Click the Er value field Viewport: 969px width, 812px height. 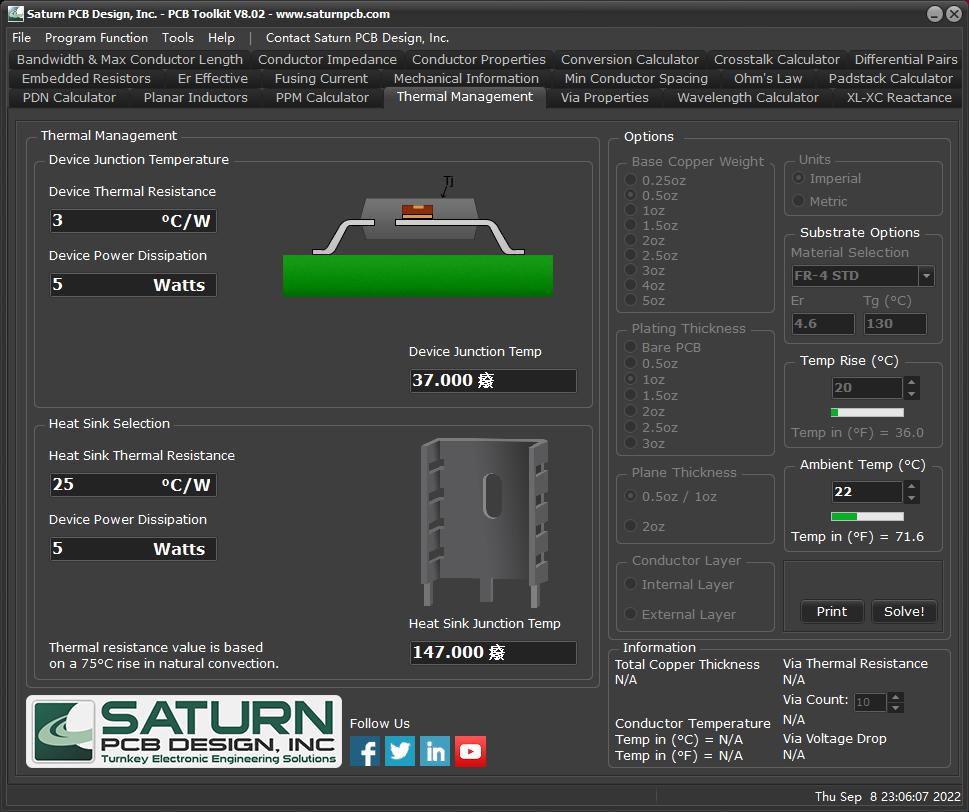coord(823,324)
